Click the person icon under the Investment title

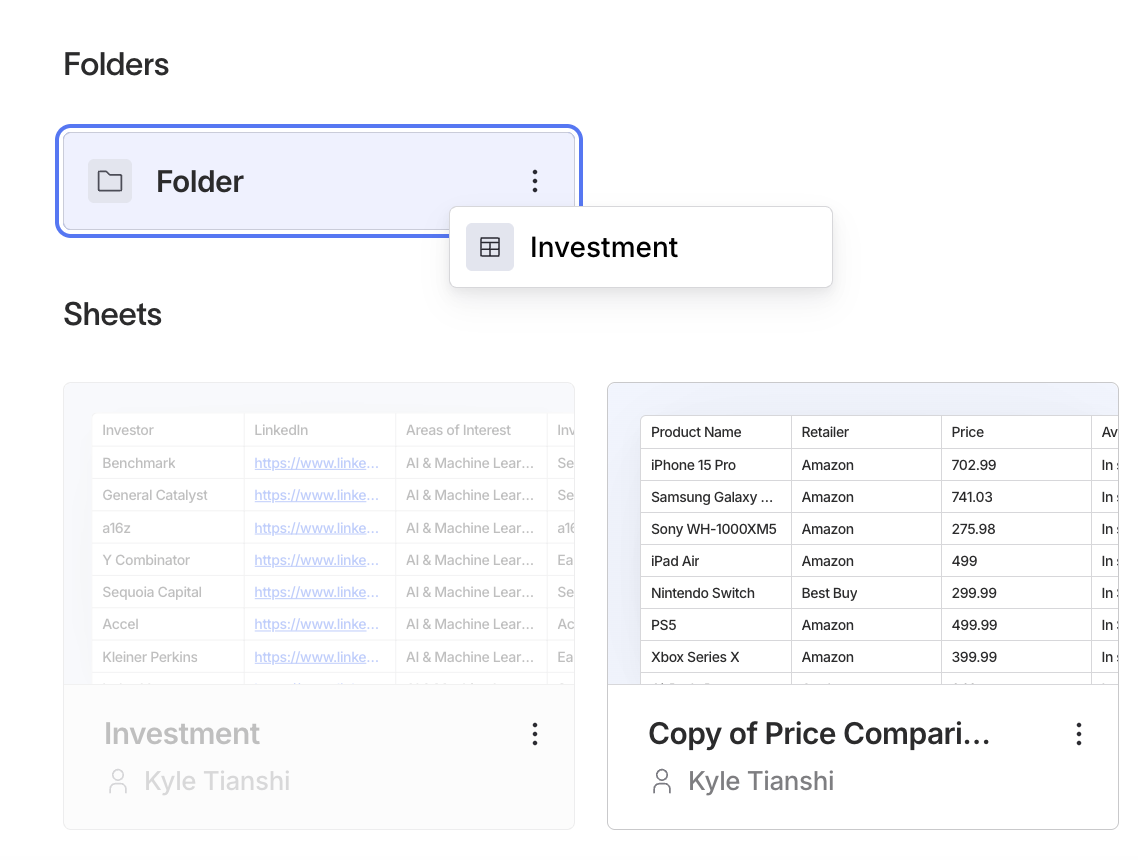118,781
